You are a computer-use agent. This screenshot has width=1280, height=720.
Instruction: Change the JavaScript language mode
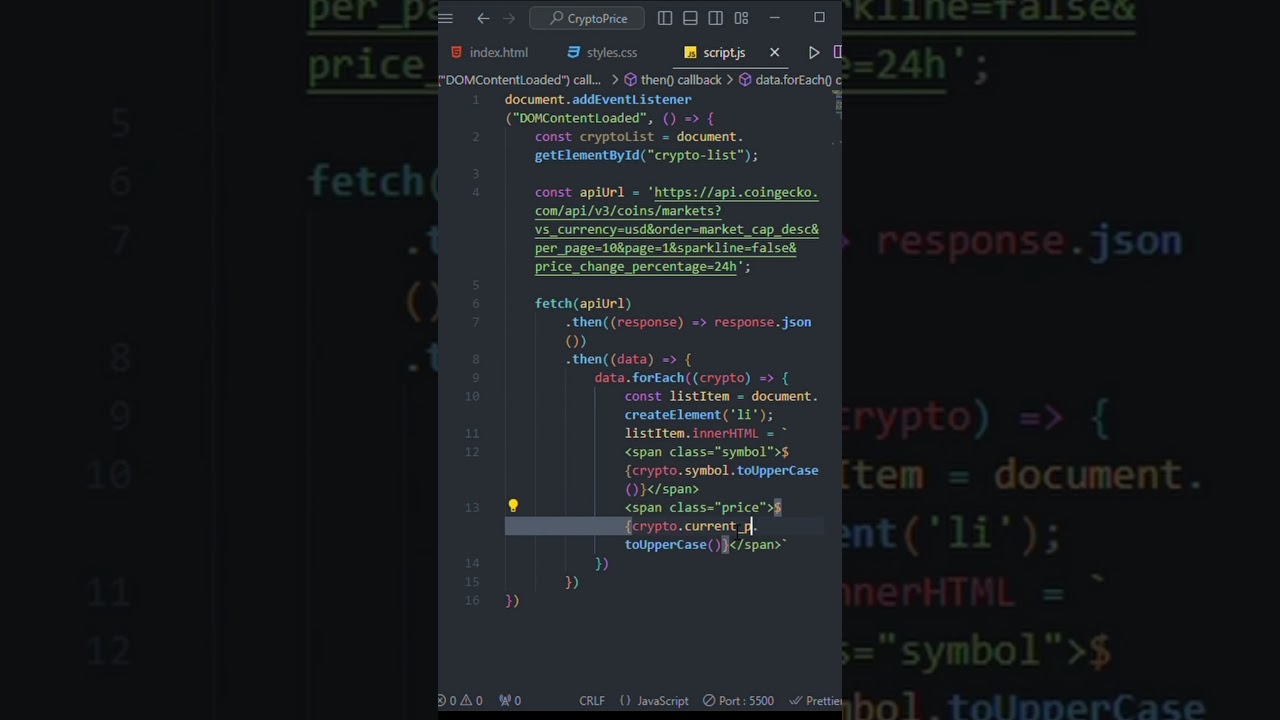[654, 701]
